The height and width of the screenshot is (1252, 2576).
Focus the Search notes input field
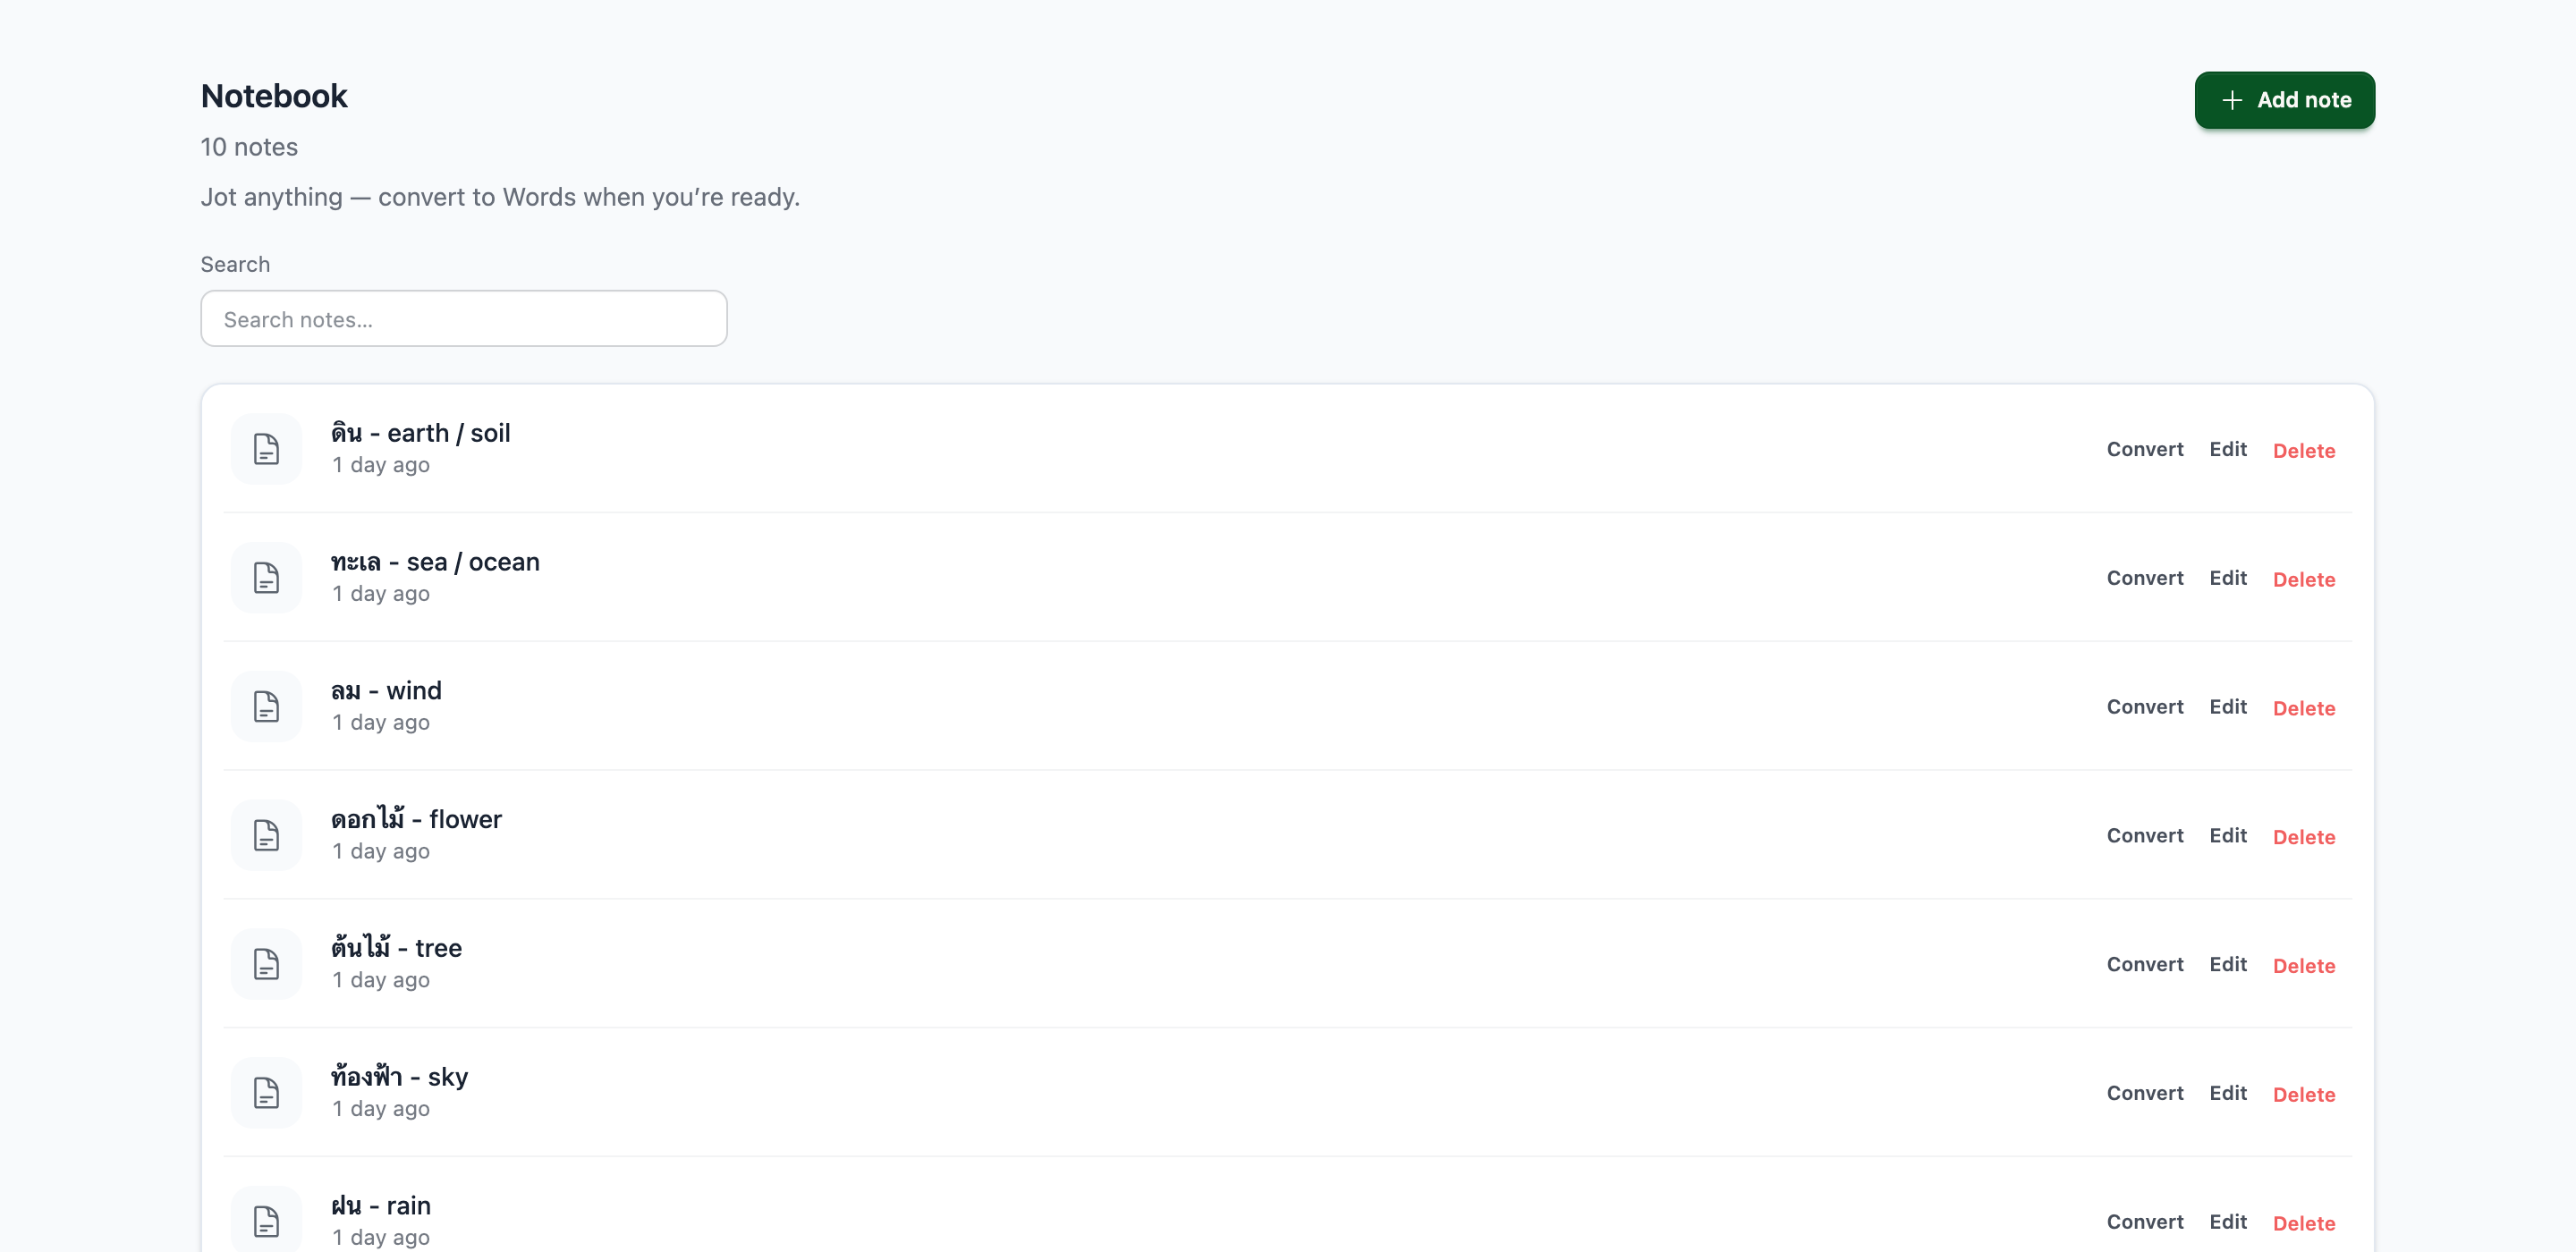[x=464, y=319]
